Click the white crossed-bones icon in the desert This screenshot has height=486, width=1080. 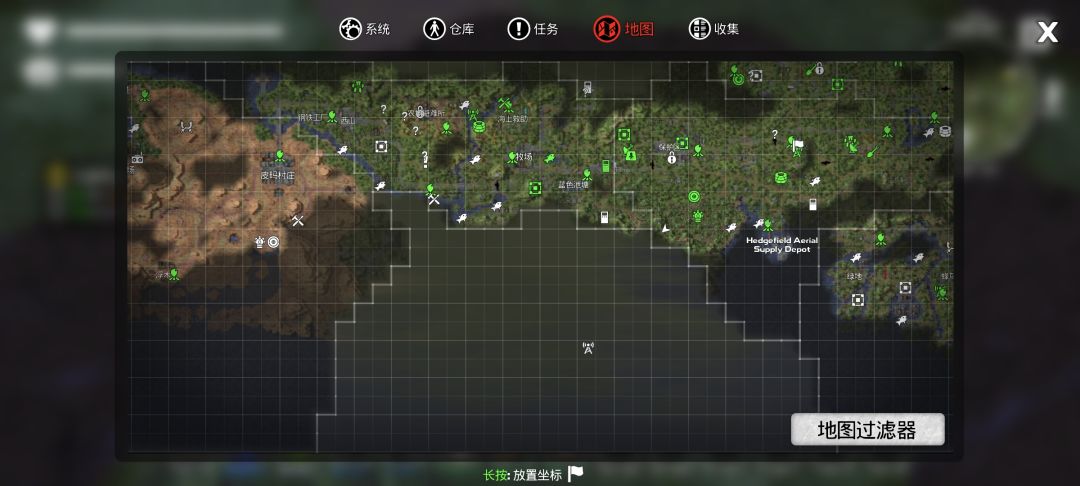pyautogui.click(x=185, y=126)
